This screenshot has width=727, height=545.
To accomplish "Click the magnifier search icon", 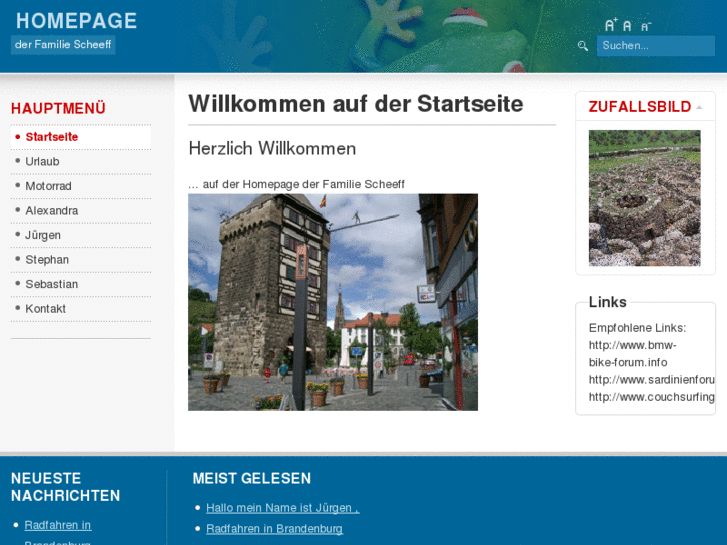I will coord(583,45).
